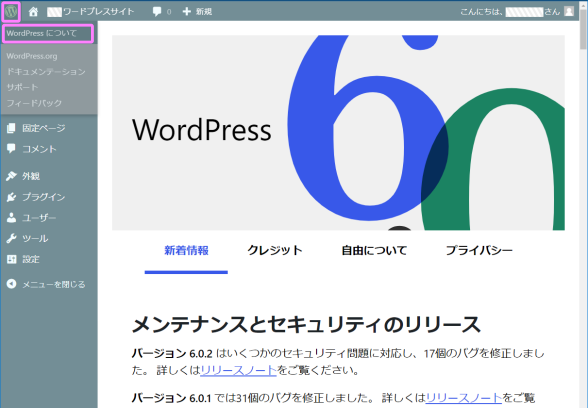The height and width of the screenshot is (408, 588).
Task: Open 外観 label in the sidebar
Action: [31, 176]
